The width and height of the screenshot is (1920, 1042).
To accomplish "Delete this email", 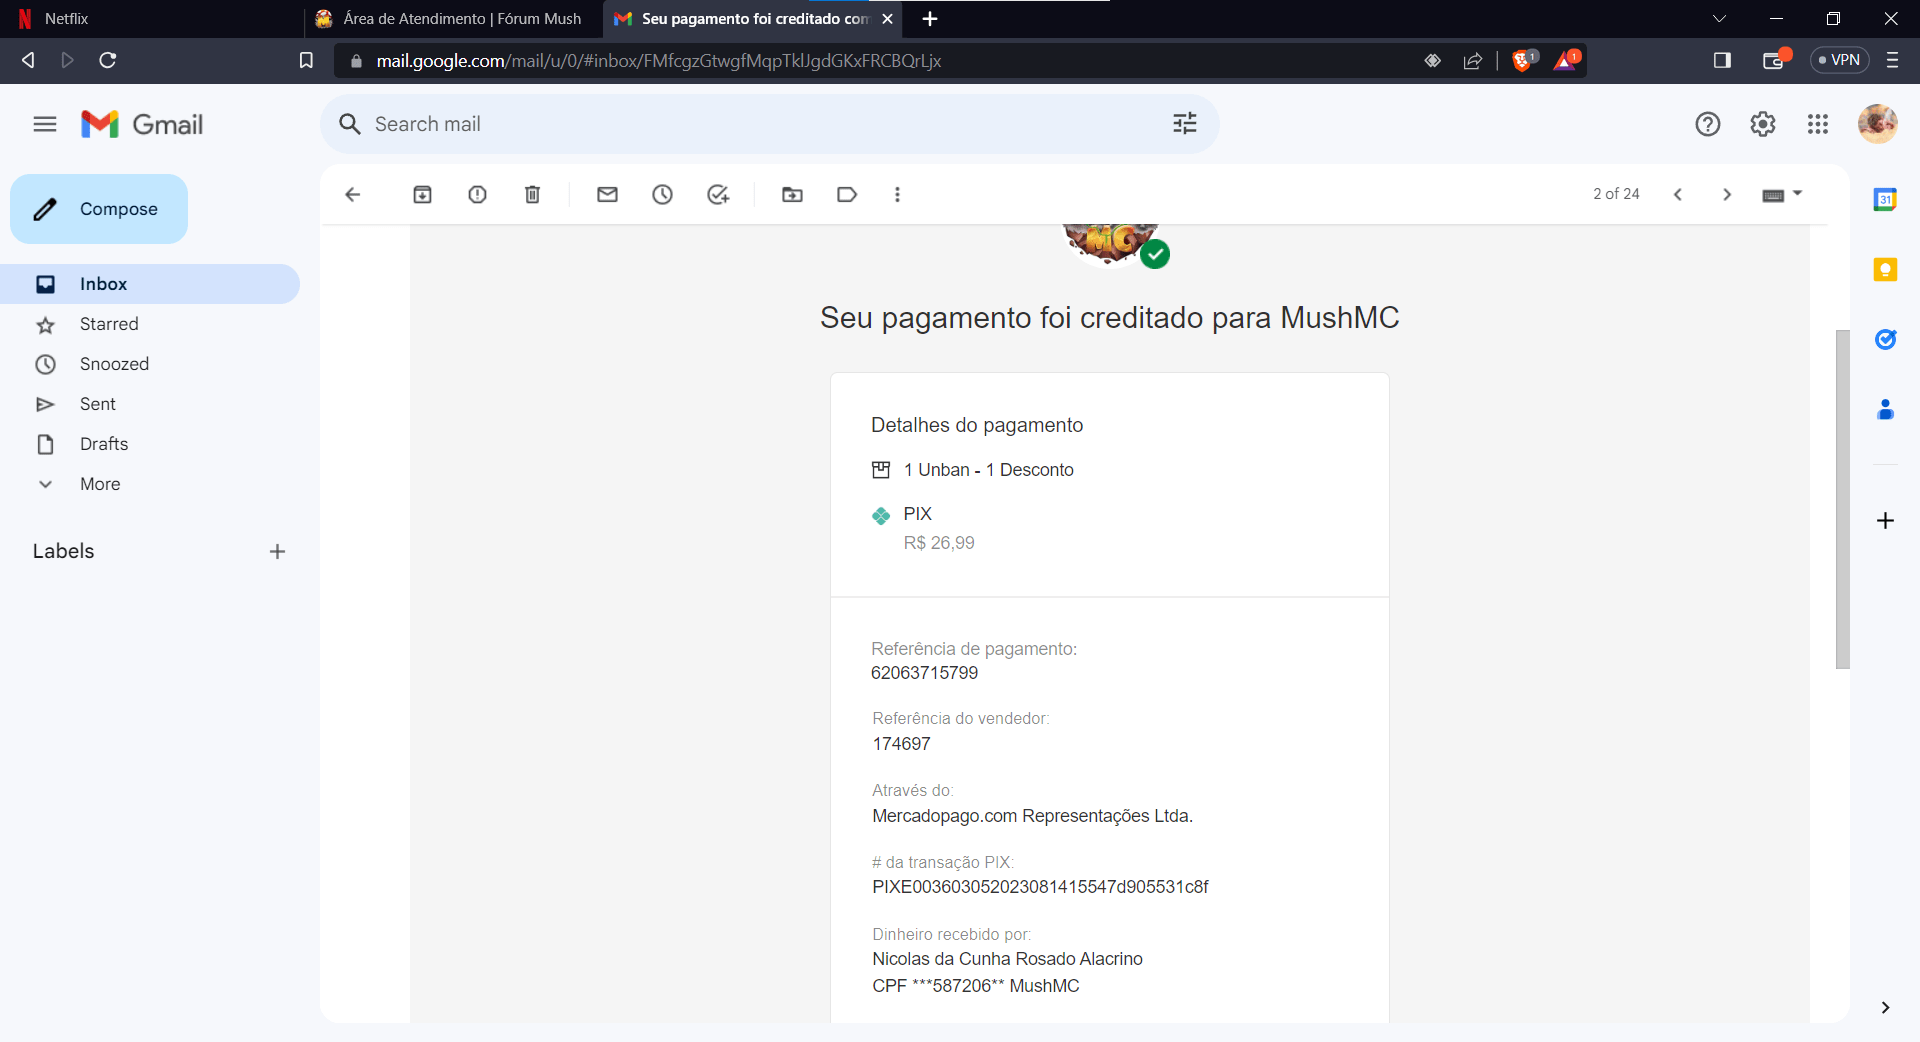I will (532, 194).
